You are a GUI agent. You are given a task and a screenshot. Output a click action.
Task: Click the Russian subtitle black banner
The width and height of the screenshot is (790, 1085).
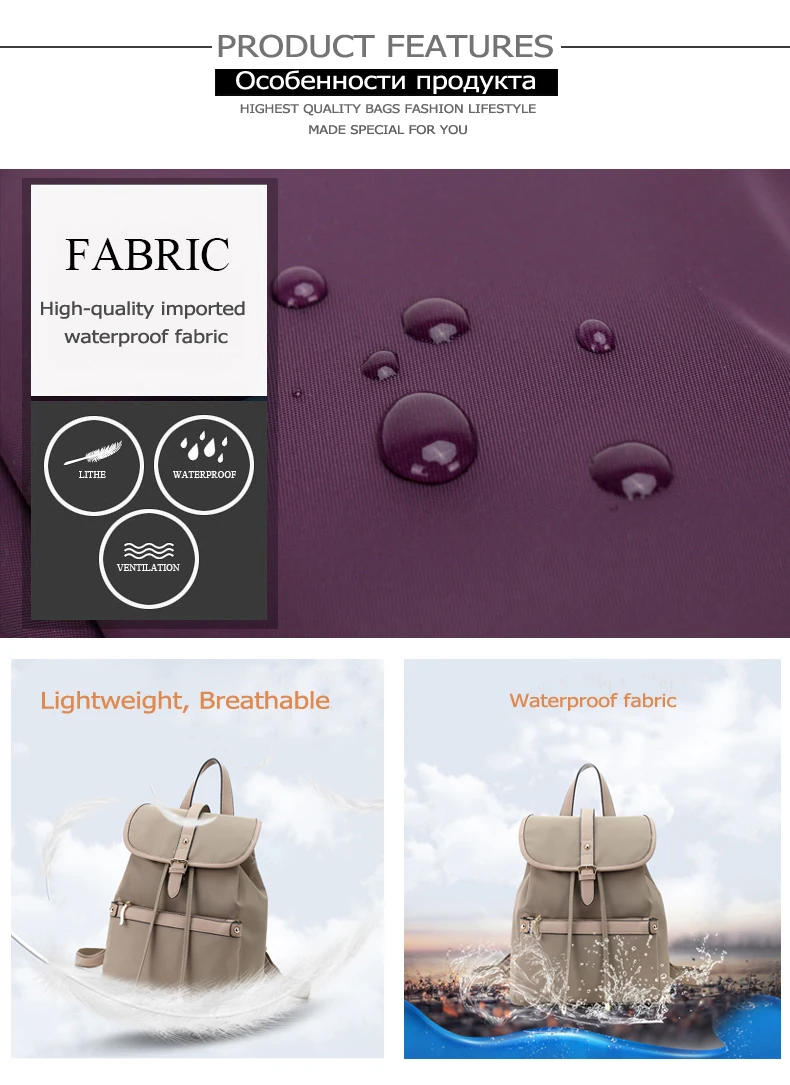pyautogui.click(x=386, y=82)
